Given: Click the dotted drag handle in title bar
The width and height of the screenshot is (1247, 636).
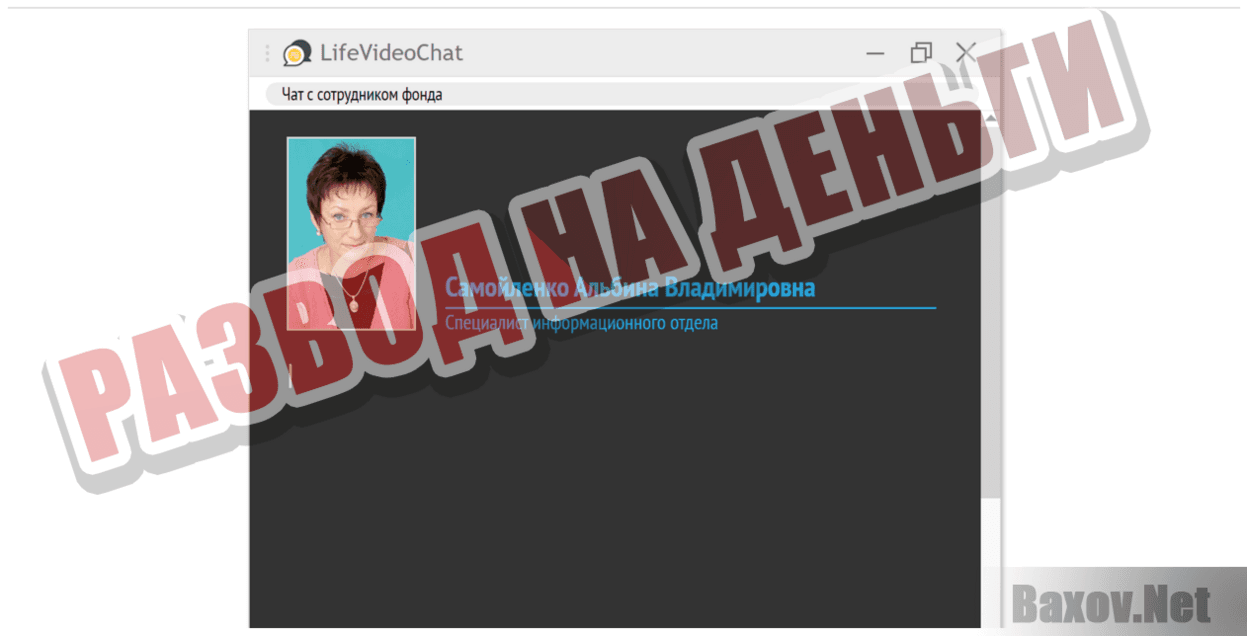Looking at the screenshot, I should point(267,53).
